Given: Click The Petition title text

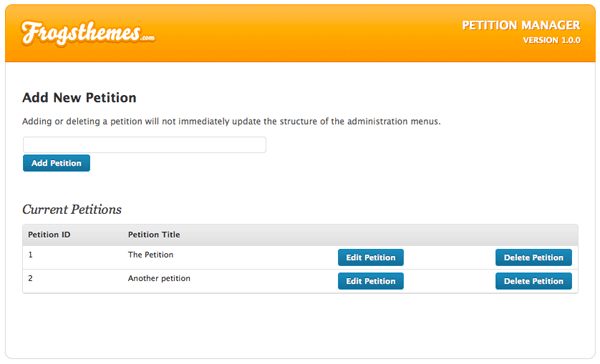Looking at the screenshot, I should click(x=150, y=255).
